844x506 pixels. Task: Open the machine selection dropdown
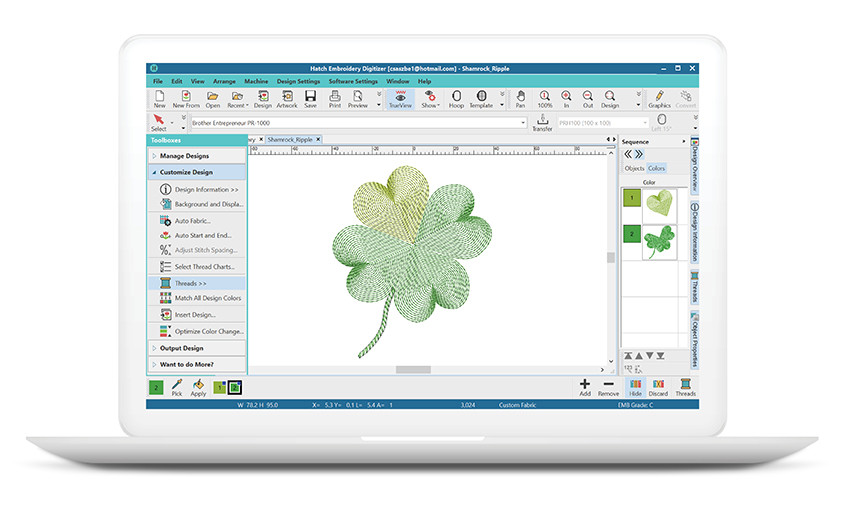(521, 123)
